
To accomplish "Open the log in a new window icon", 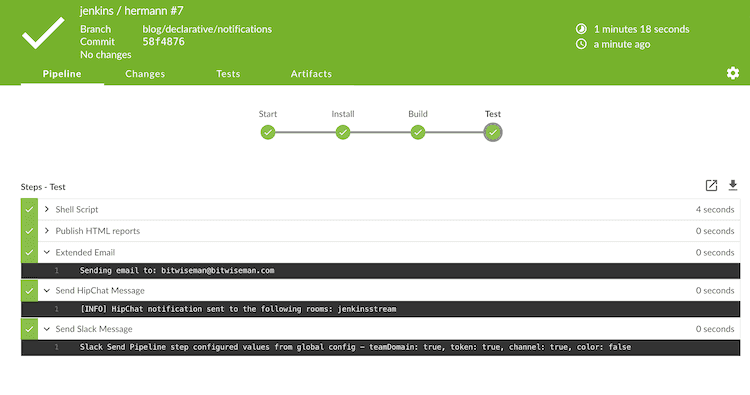I will [711, 186].
